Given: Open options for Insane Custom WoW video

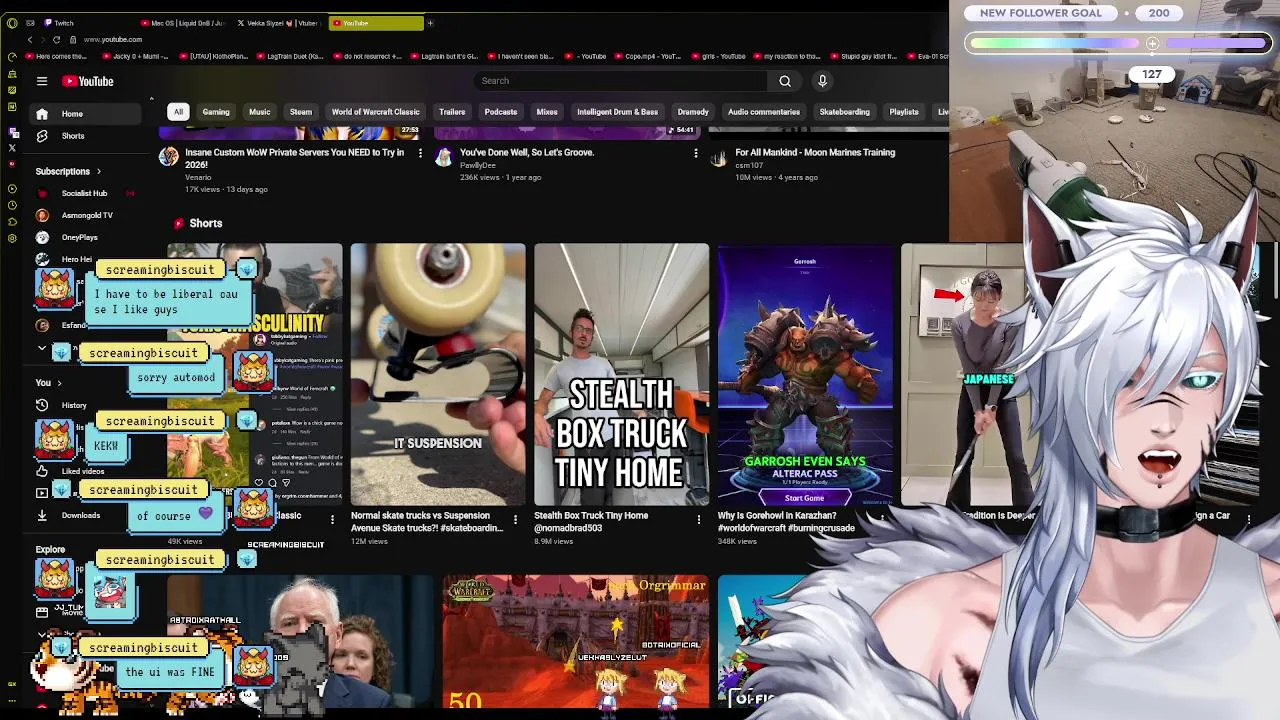Looking at the screenshot, I should click(x=420, y=153).
